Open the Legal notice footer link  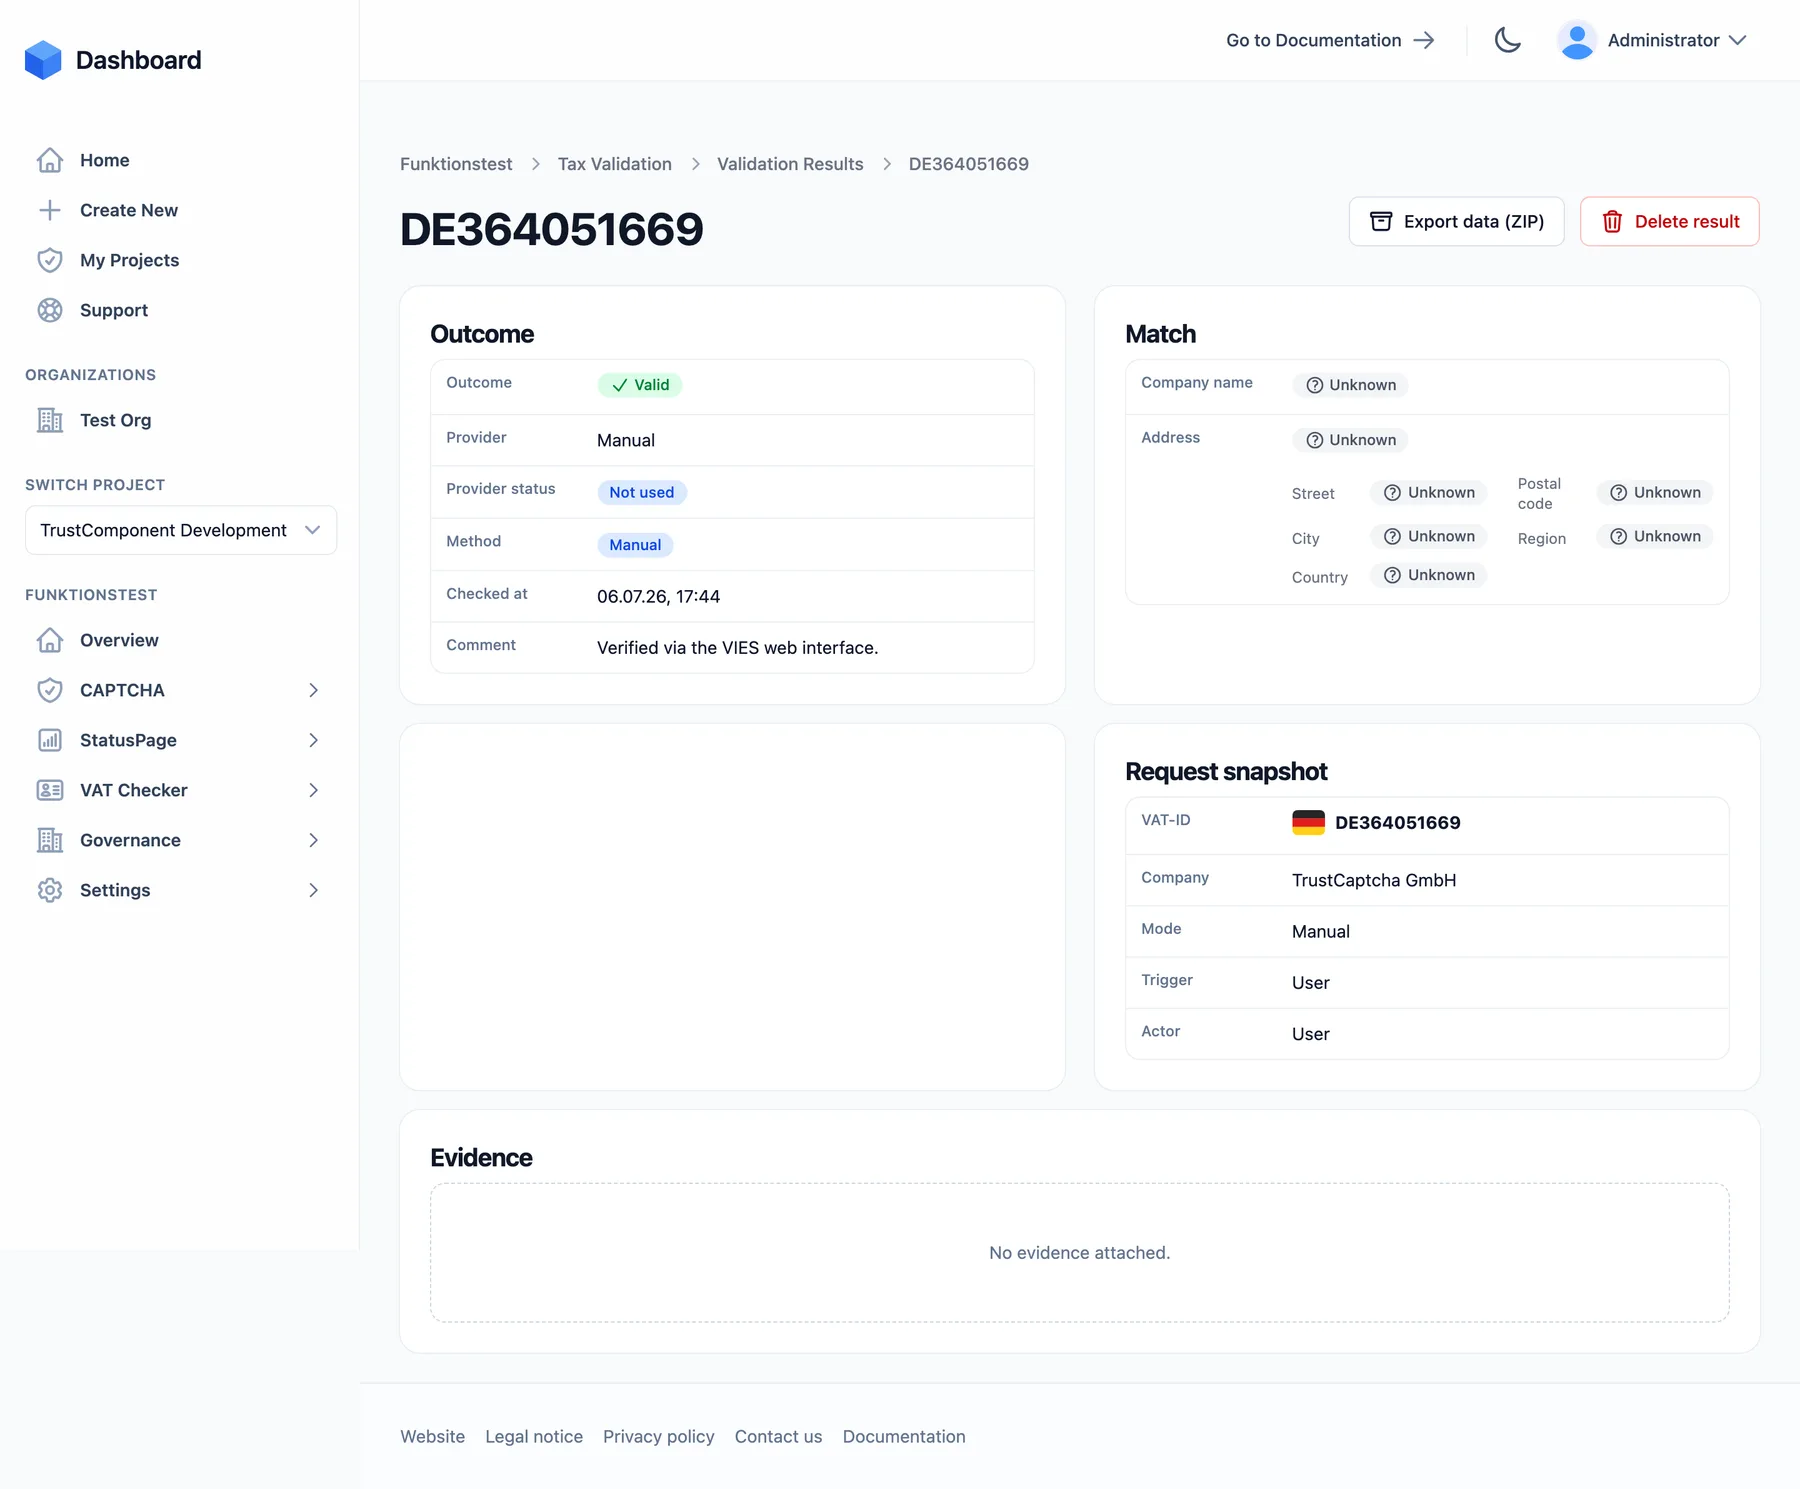pos(534,1436)
